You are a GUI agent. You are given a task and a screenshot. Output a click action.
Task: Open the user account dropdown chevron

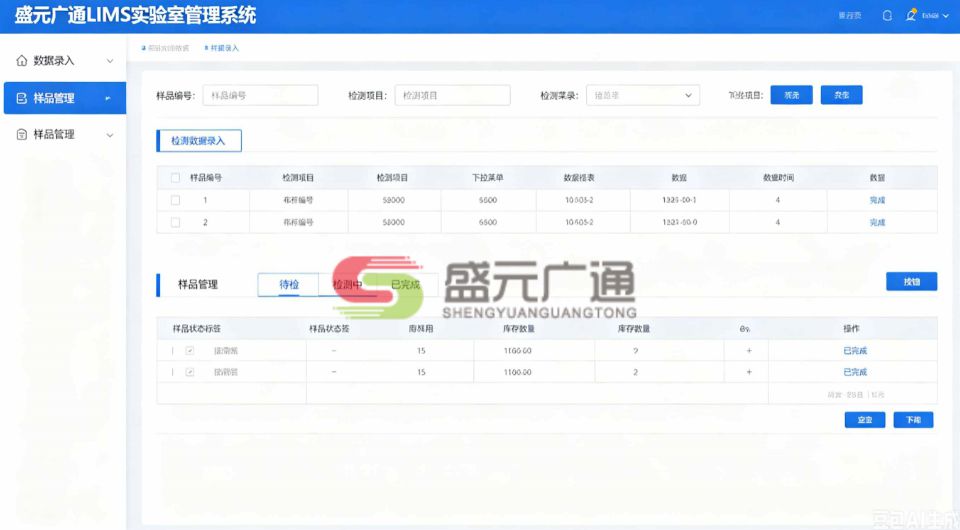pos(946,16)
